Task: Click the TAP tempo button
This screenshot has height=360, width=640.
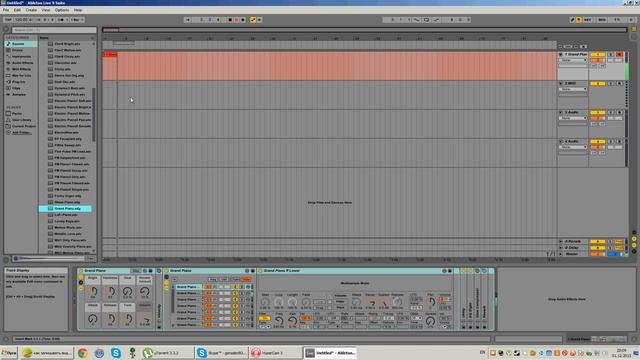Action: click(8, 20)
